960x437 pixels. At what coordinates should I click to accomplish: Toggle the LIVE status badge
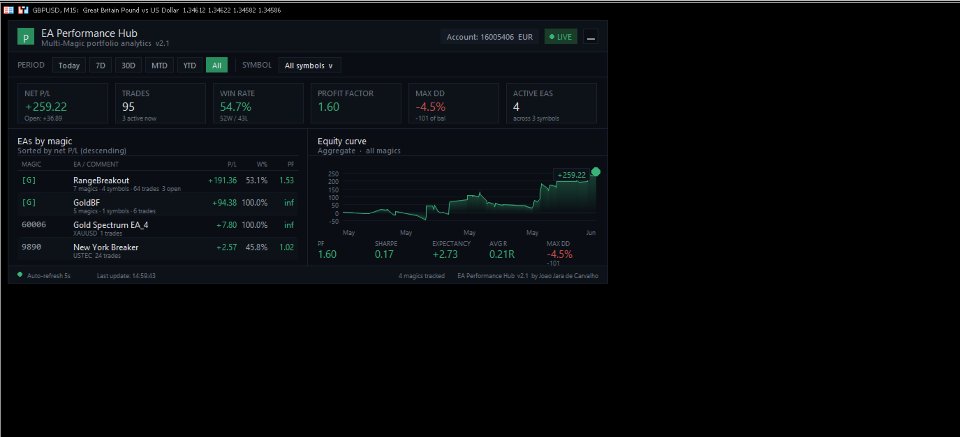tap(560, 37)
